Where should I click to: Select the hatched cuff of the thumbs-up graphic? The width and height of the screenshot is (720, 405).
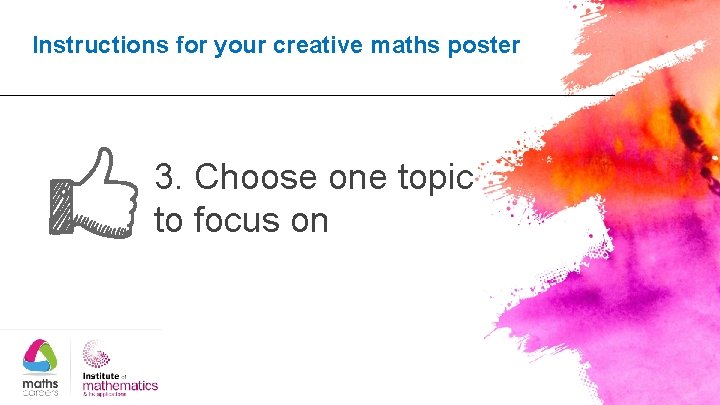(61, 207)
